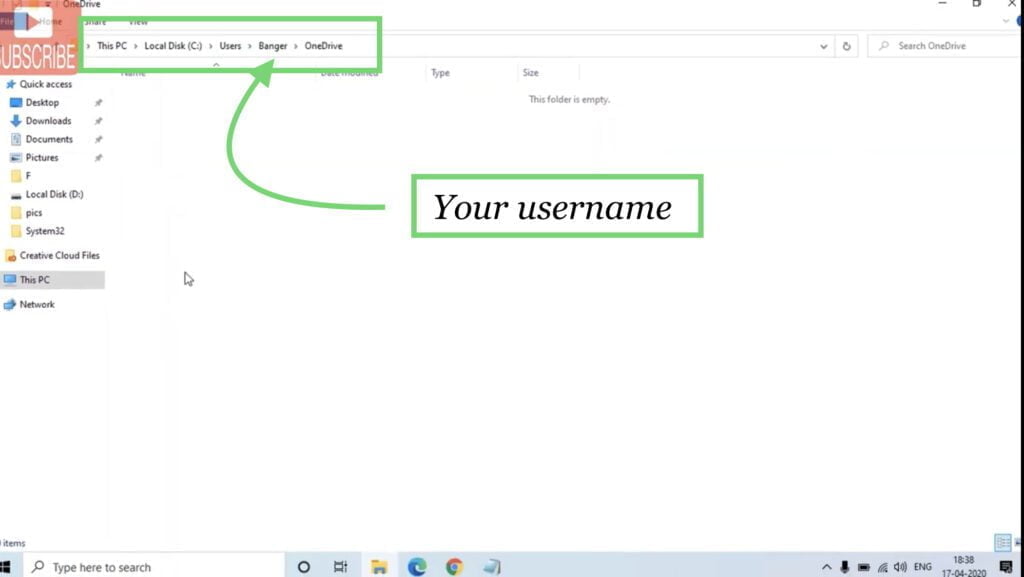Viewport: 1024px width, 577px height.
Task: Open the taskbar clock and date
Action: click(964, 567)
